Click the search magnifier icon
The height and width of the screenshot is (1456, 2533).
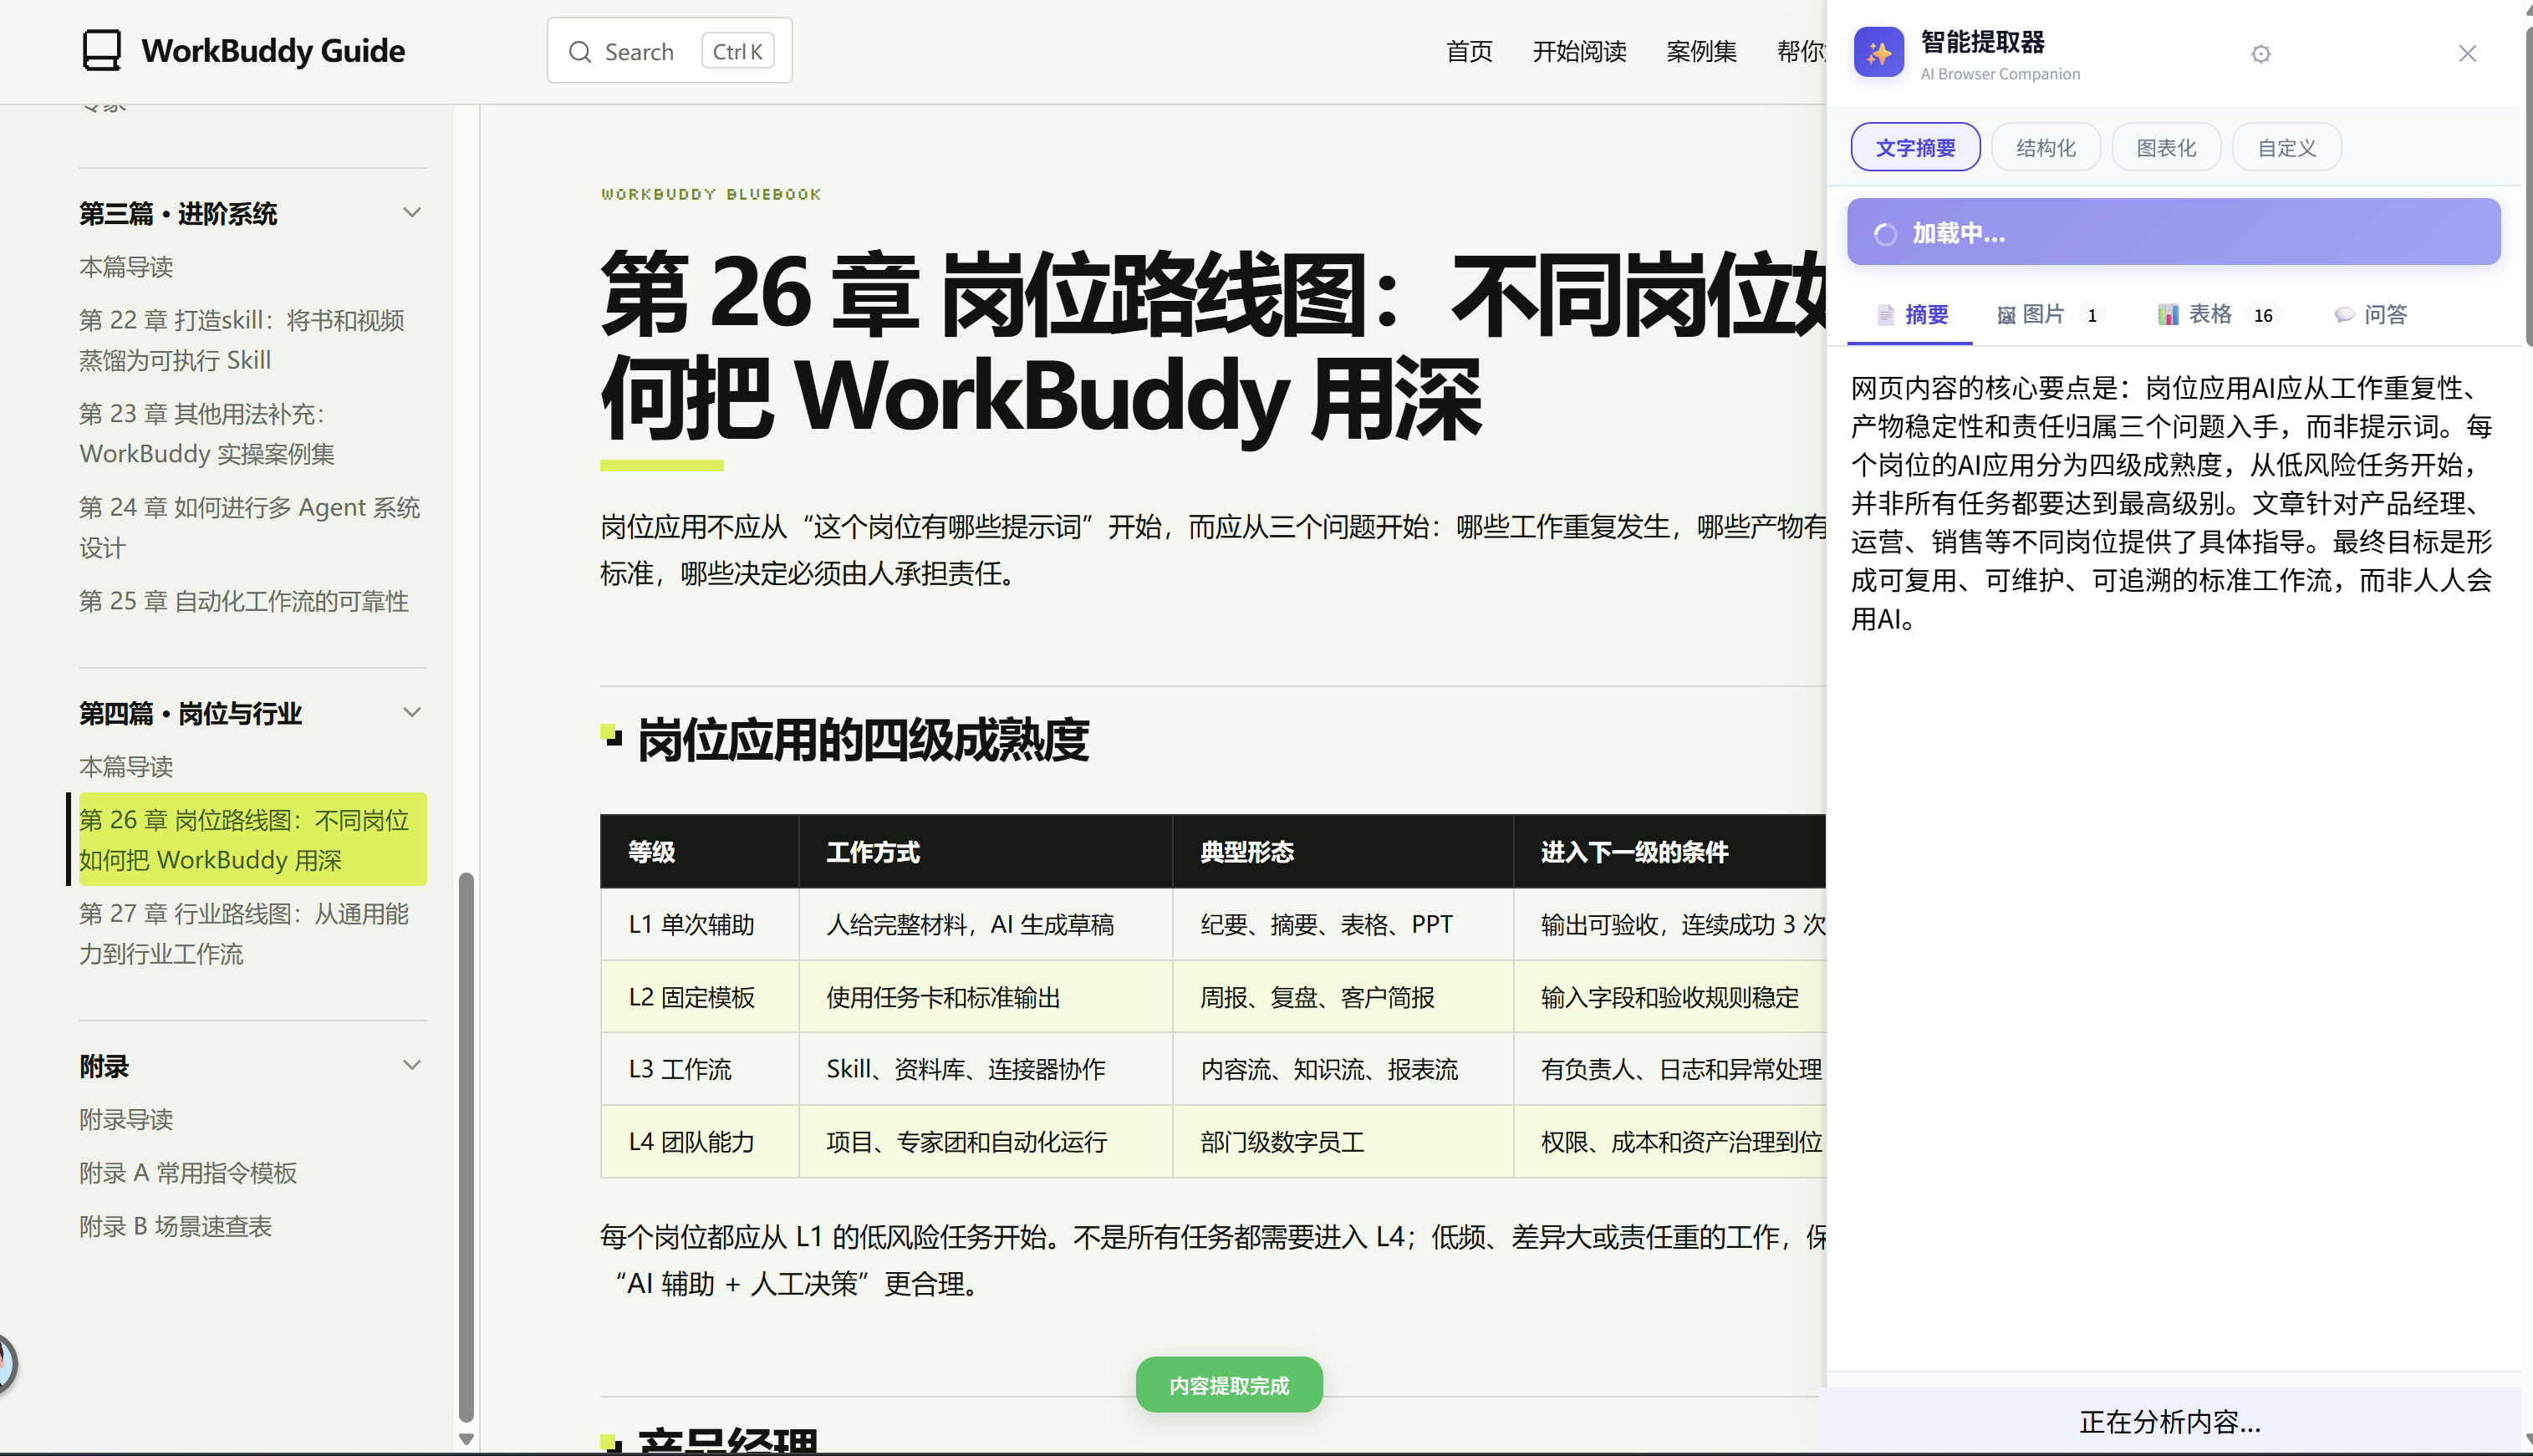(x=580, y=52)
